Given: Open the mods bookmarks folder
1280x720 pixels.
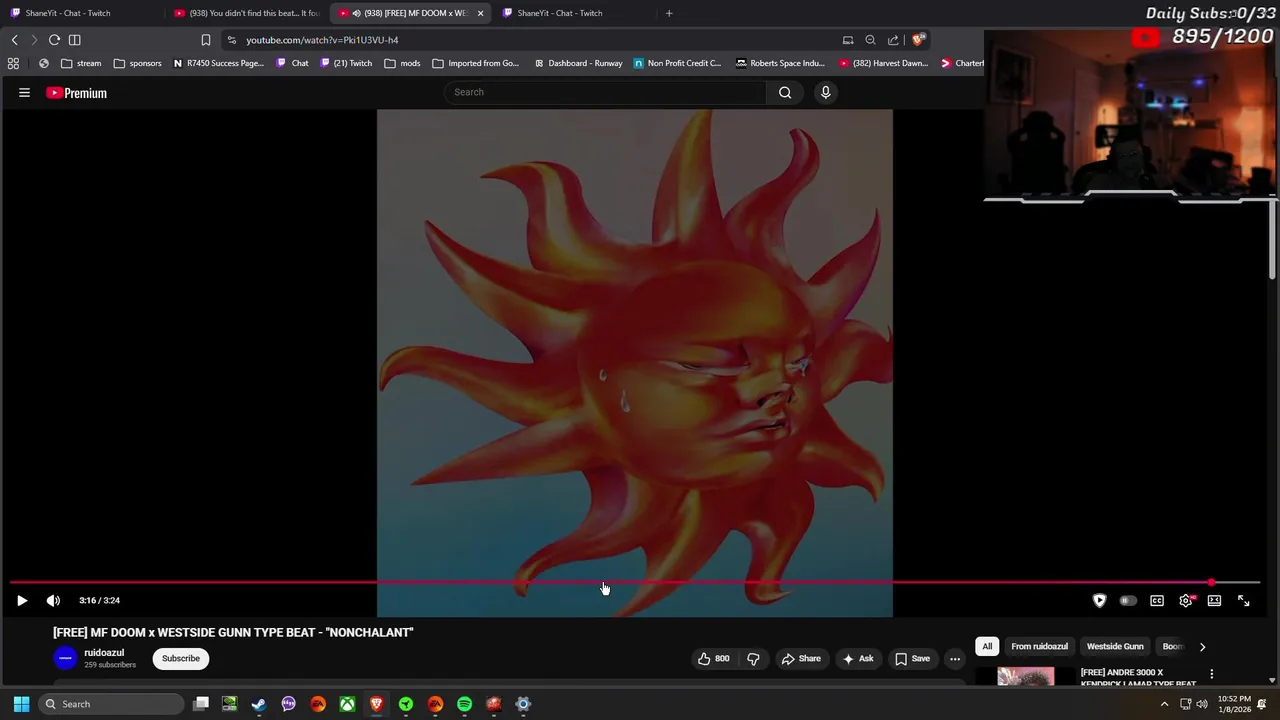Looking at the screenshot, I should point(402,63).
